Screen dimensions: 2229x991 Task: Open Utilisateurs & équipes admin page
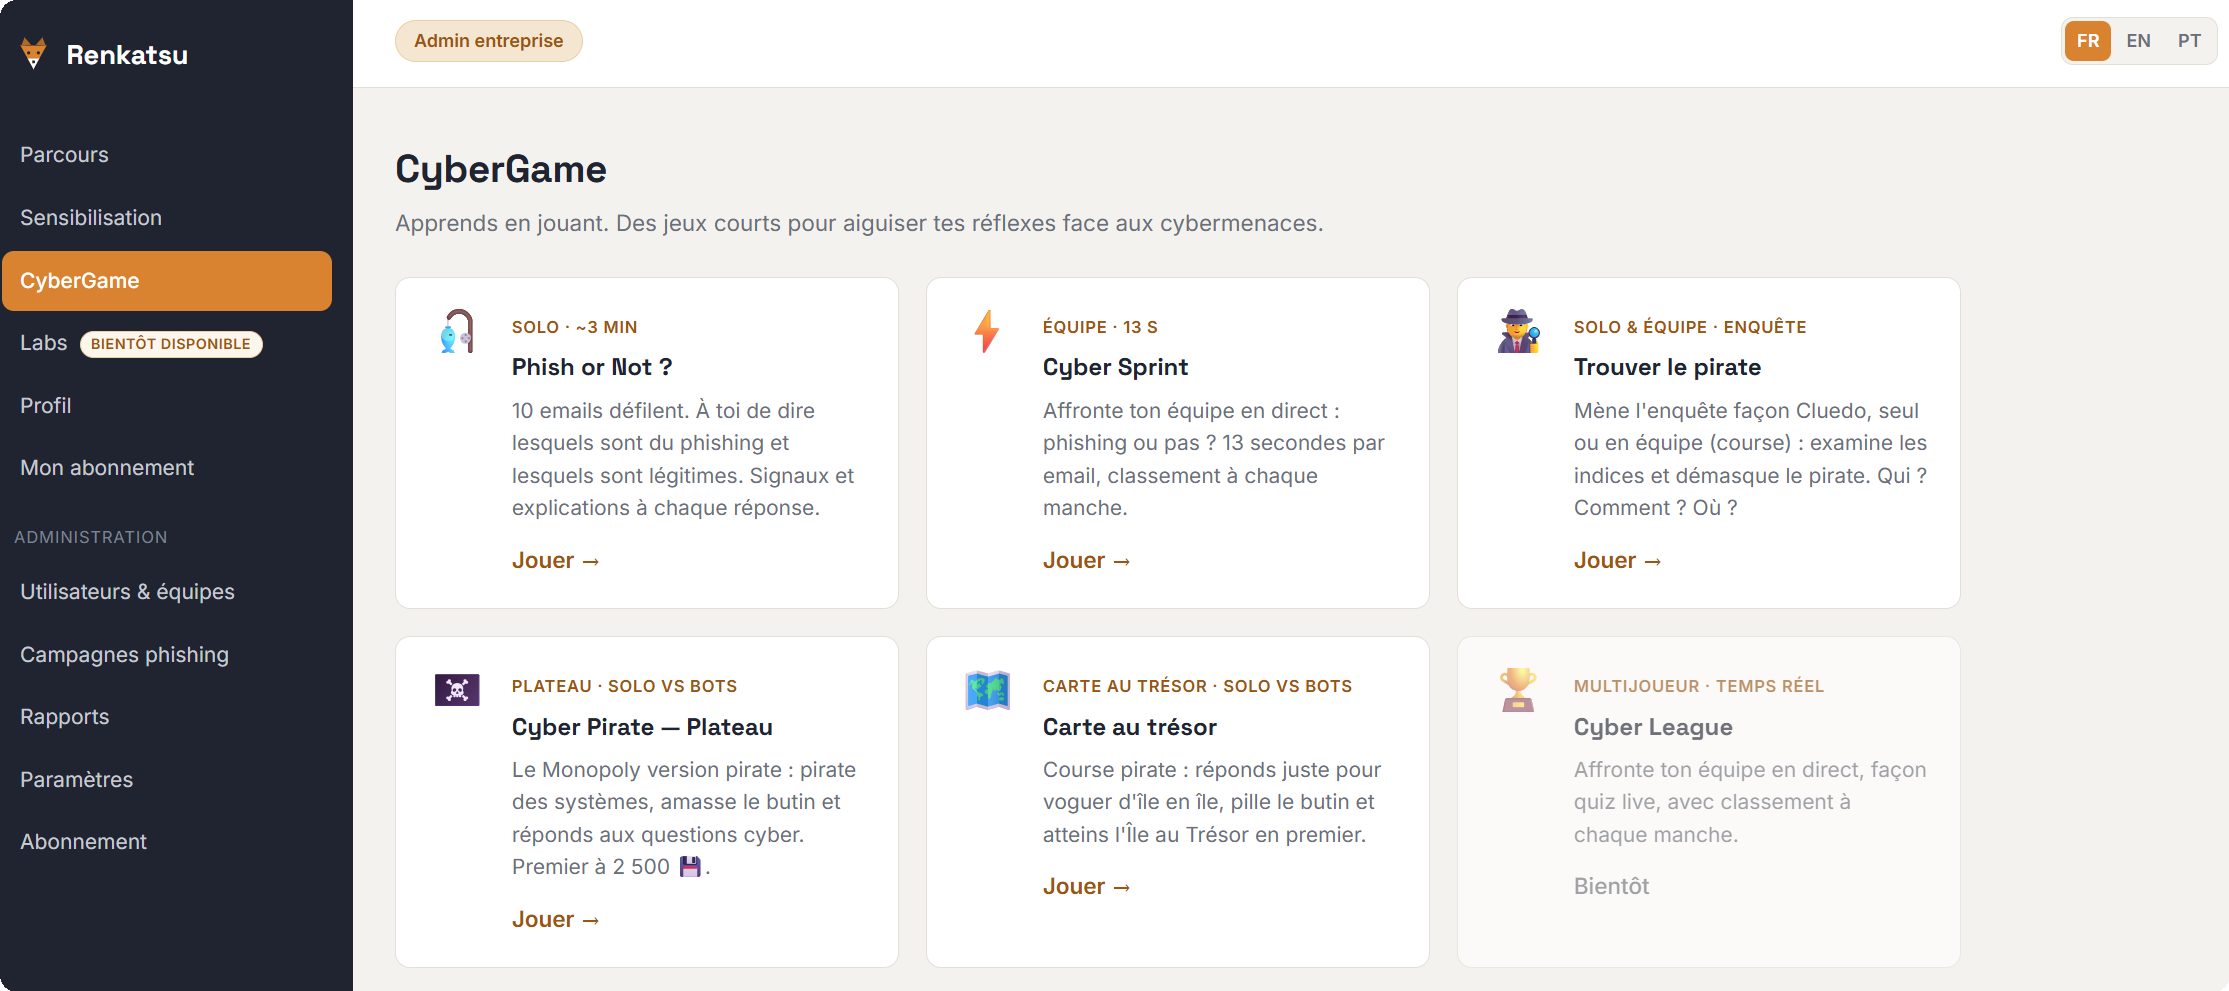coord(167,592)
